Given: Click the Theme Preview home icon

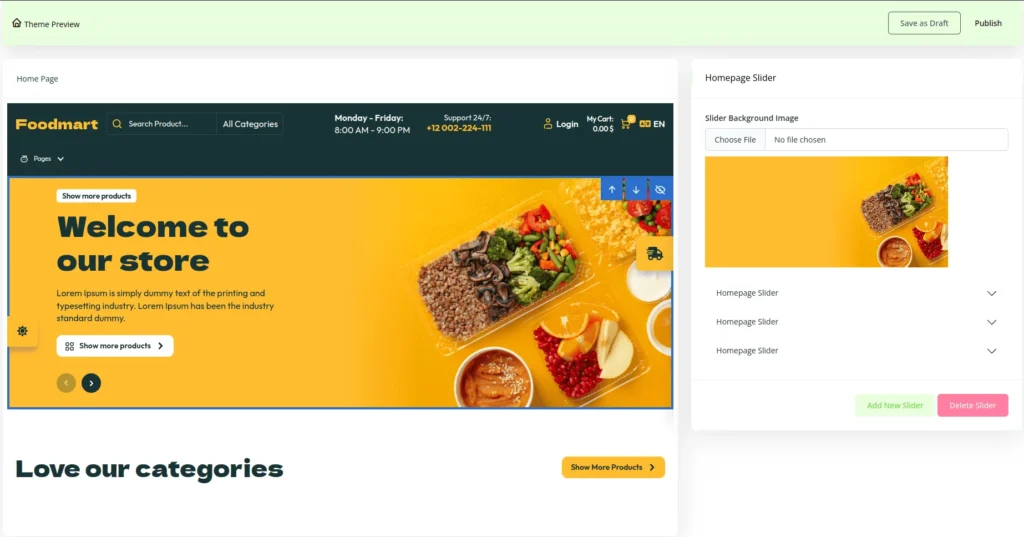Looking at the screenshot, I should 16,23.
